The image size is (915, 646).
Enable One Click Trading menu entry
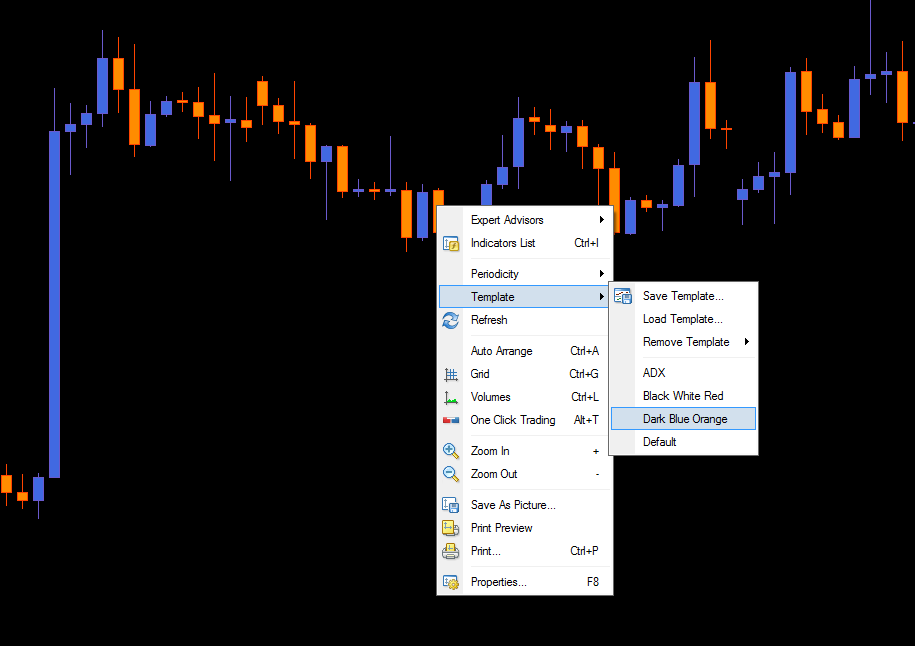click(525, 420)
